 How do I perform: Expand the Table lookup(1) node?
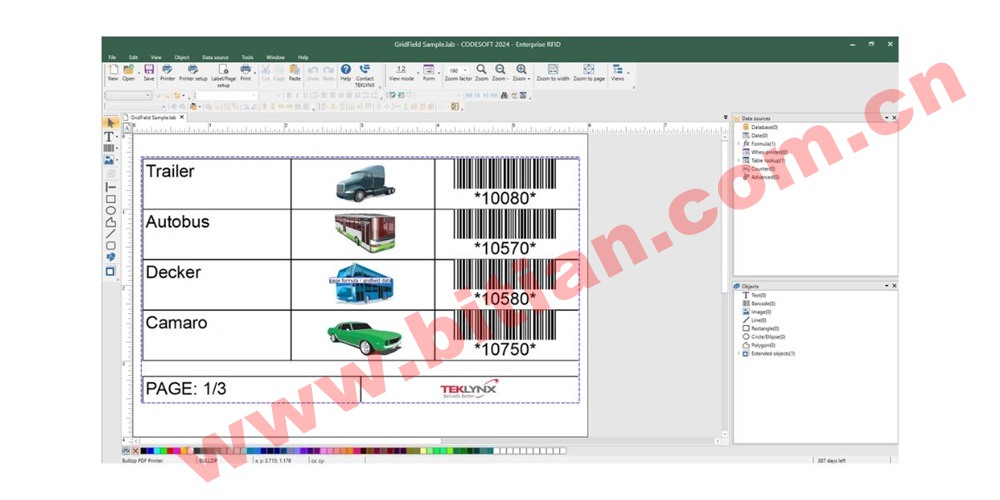click(x=739, y=161)
